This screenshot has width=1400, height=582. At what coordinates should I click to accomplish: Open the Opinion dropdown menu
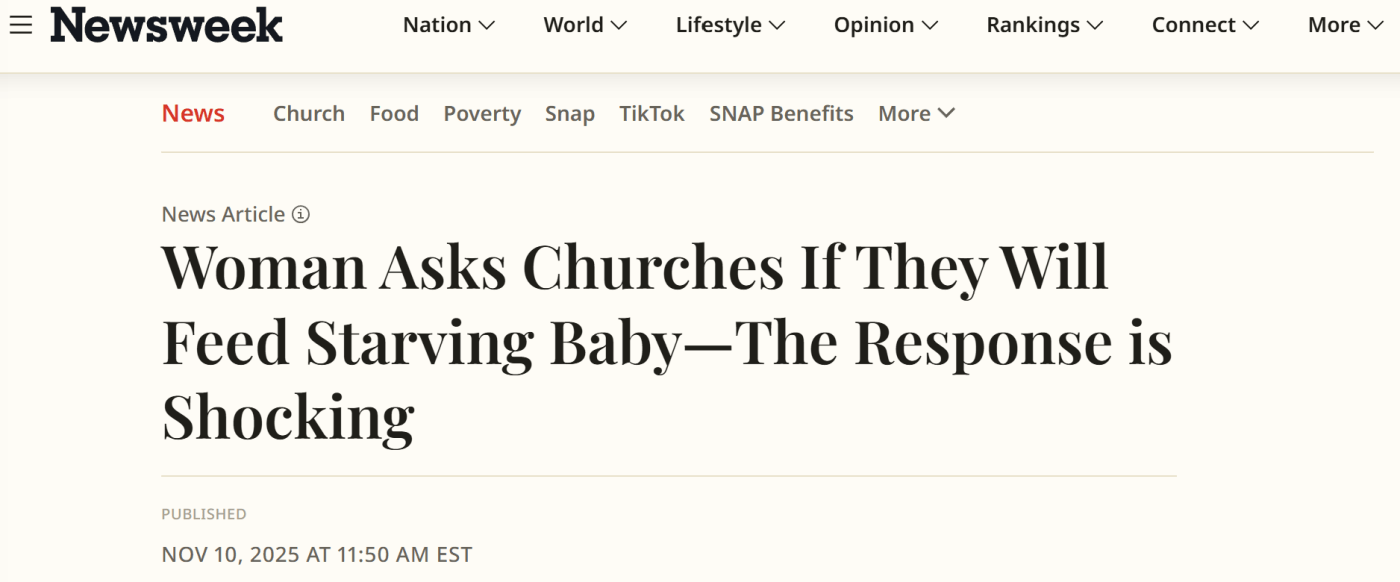(886, 25)
